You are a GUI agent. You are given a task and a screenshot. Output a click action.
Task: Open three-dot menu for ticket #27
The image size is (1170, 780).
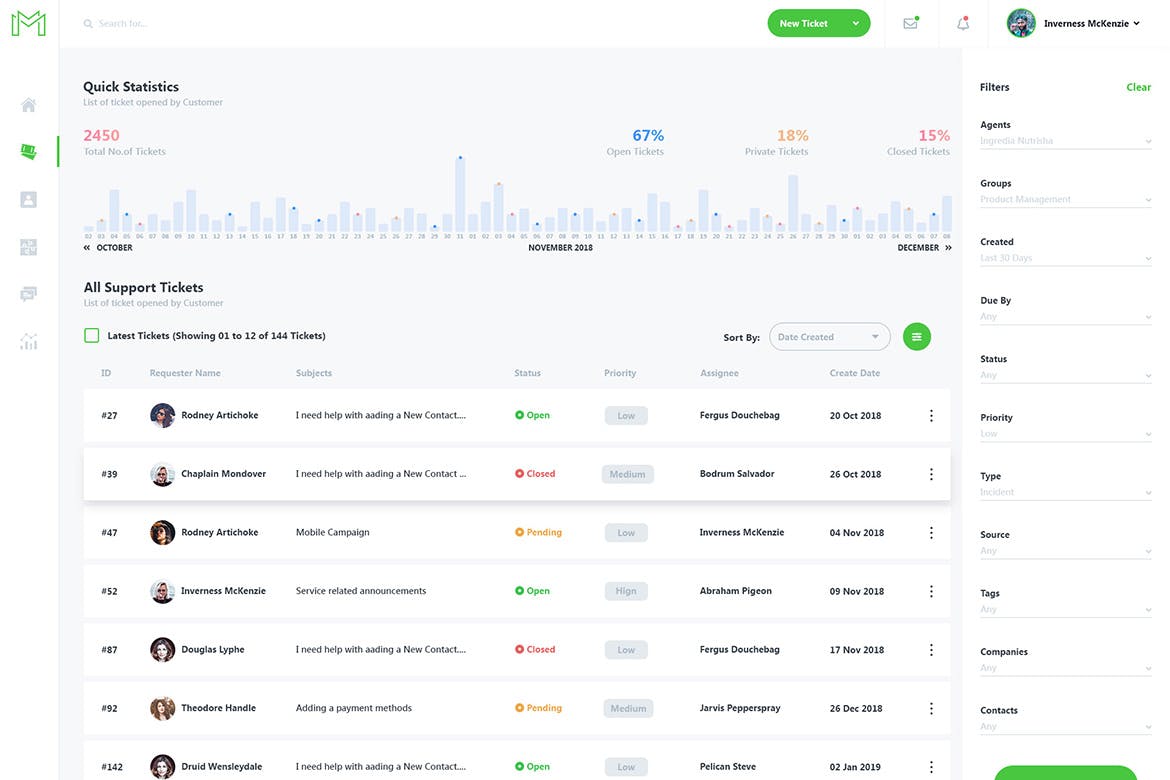click(x=931, y=416)
